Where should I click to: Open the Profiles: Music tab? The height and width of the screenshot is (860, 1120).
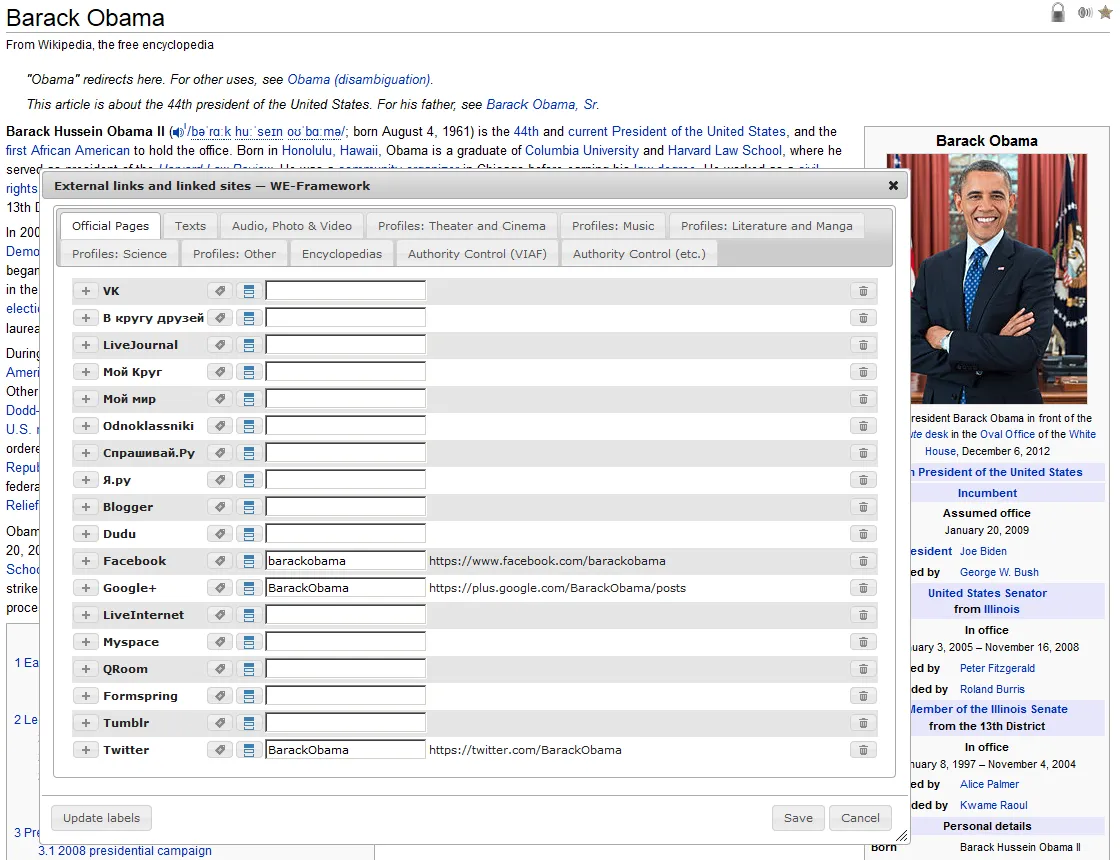pyautogui.click(x=613, y=226)
